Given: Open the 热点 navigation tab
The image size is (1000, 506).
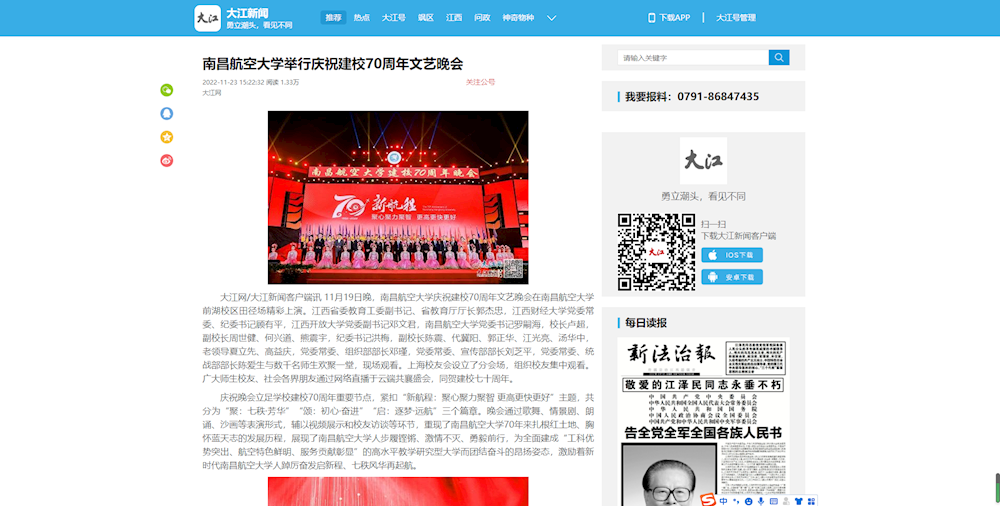Looking at the screenshot, I should [x=361, y=18].
